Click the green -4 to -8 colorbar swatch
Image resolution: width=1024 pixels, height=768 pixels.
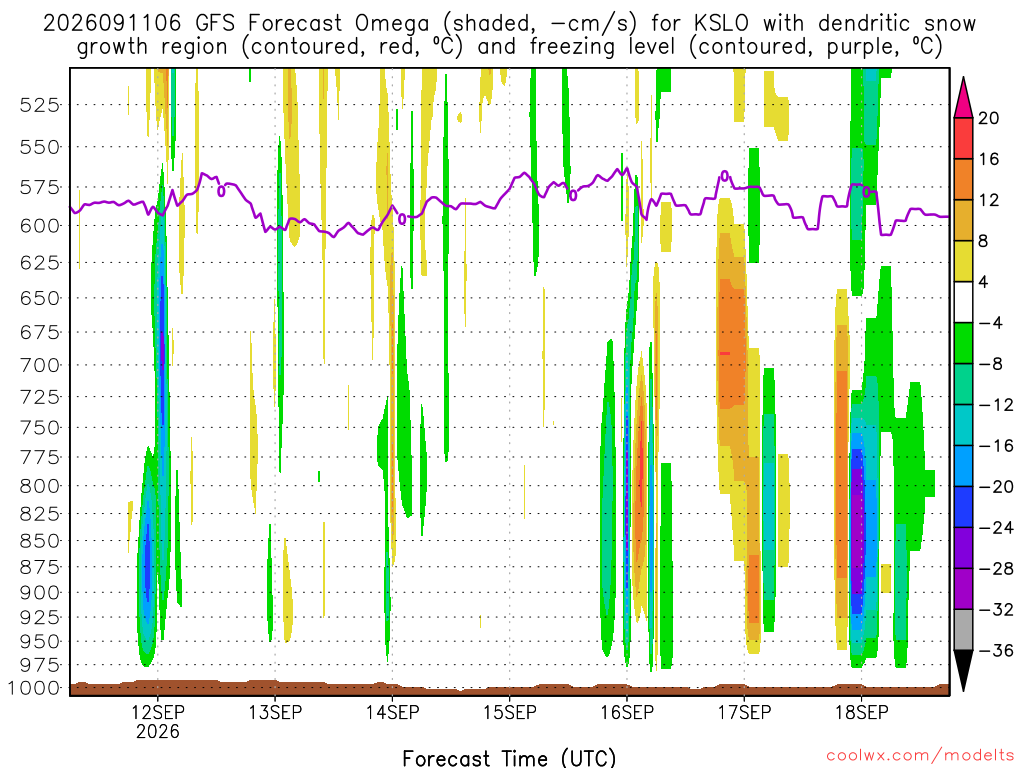pos(963,344)
